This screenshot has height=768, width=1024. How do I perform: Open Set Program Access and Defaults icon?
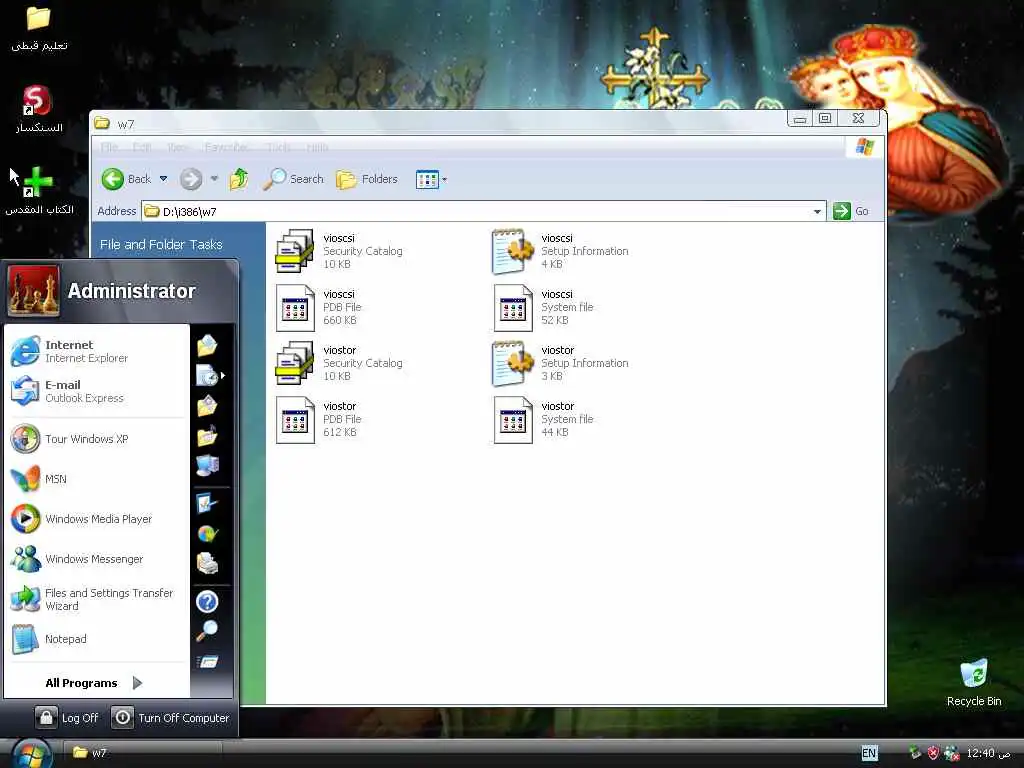(207, 534)
